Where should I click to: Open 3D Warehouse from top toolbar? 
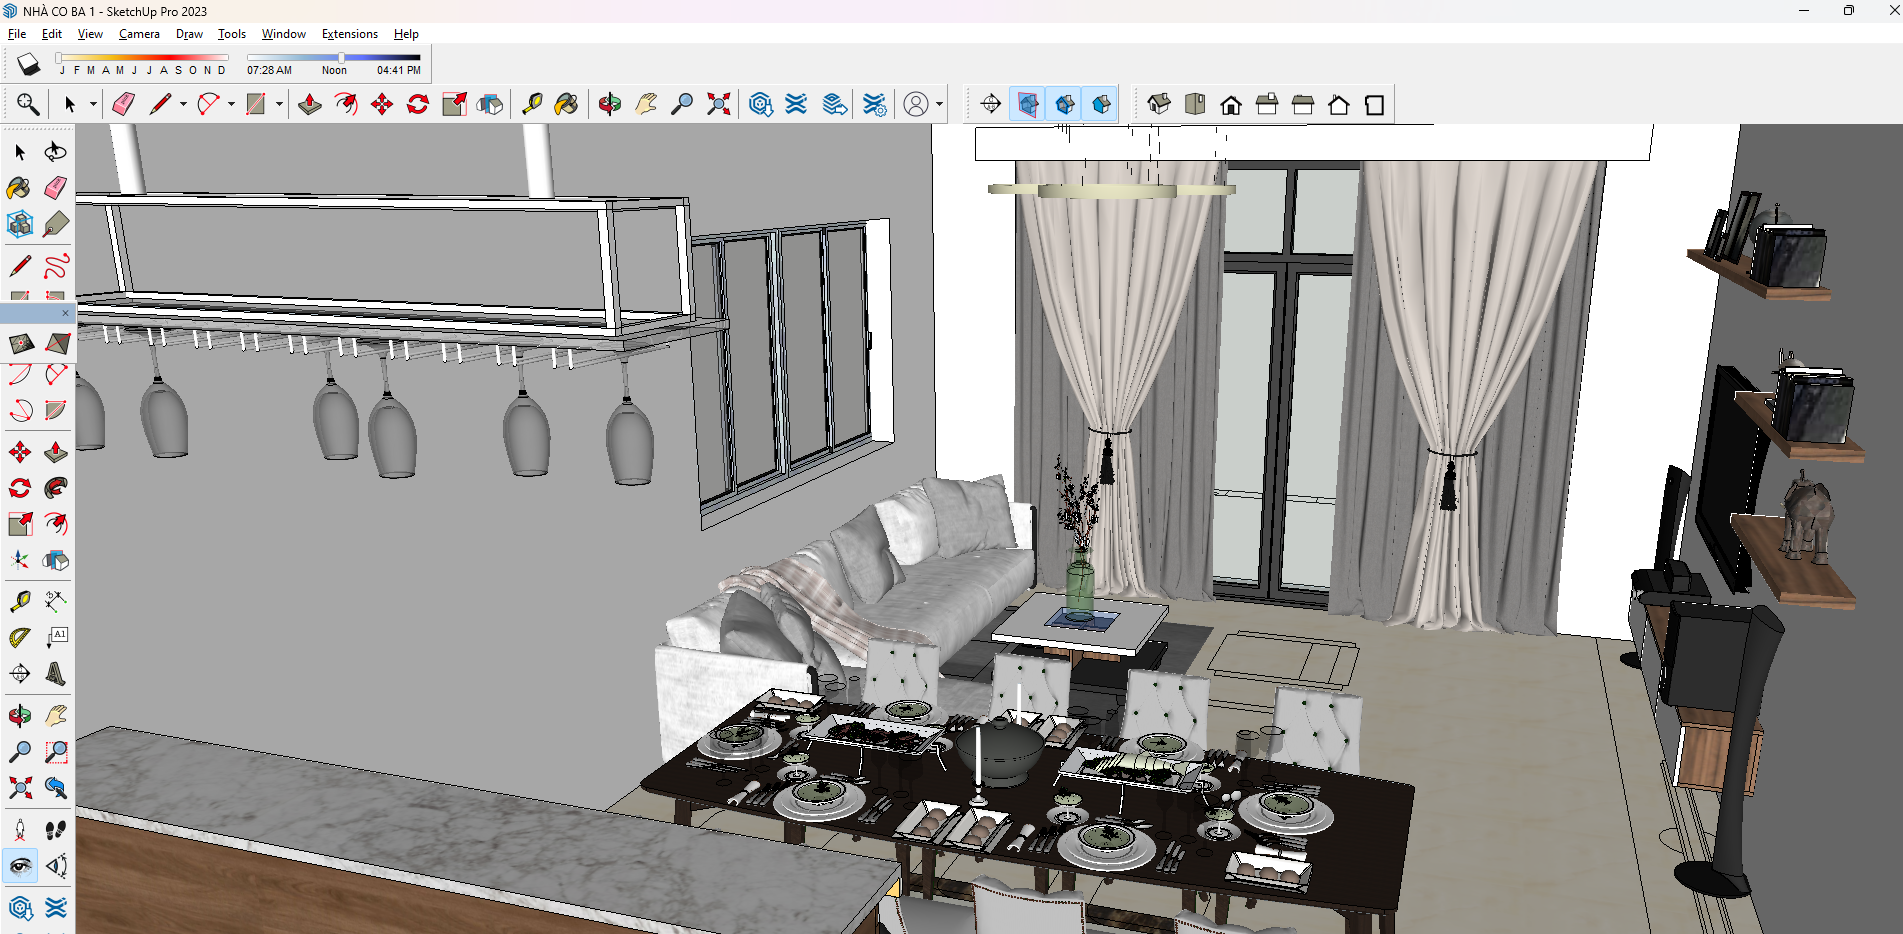coord(761,104)
